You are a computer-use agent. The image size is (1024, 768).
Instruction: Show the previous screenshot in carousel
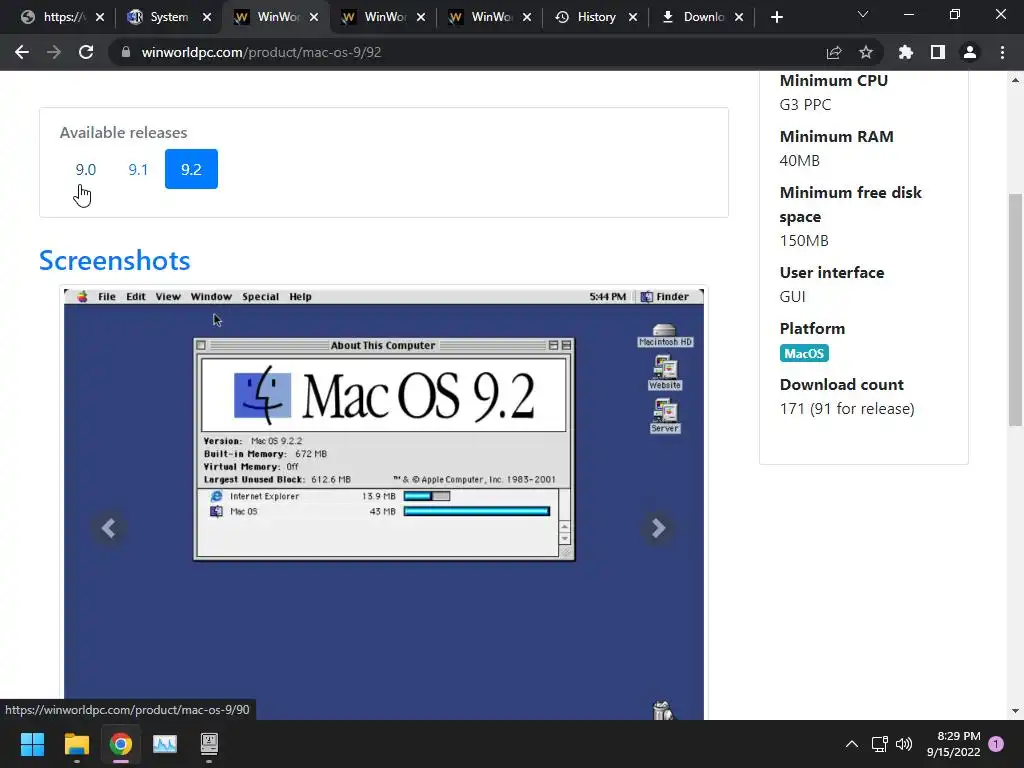click(x=108, y=528)
